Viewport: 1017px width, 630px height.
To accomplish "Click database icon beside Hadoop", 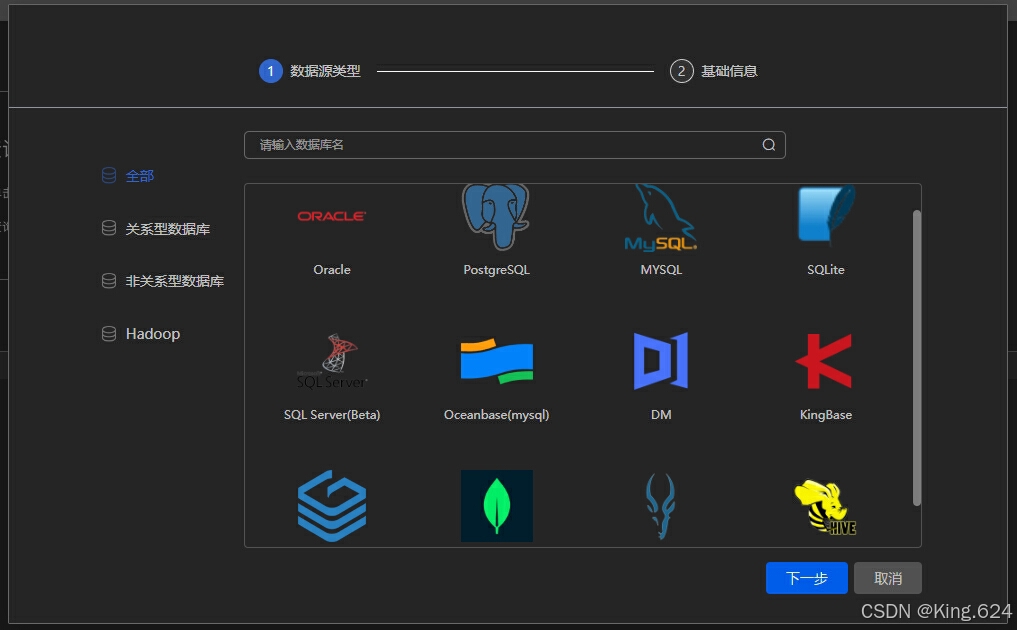I will click(109, 333).
